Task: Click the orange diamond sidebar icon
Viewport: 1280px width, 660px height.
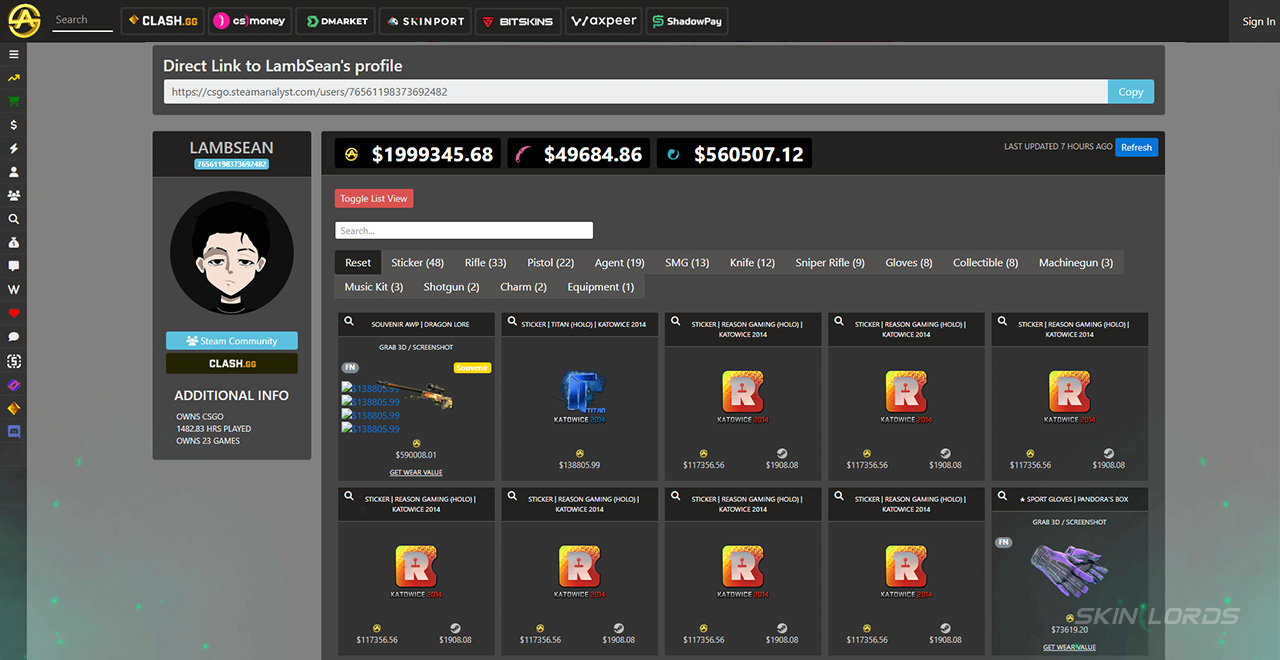Action: [14, 408]
